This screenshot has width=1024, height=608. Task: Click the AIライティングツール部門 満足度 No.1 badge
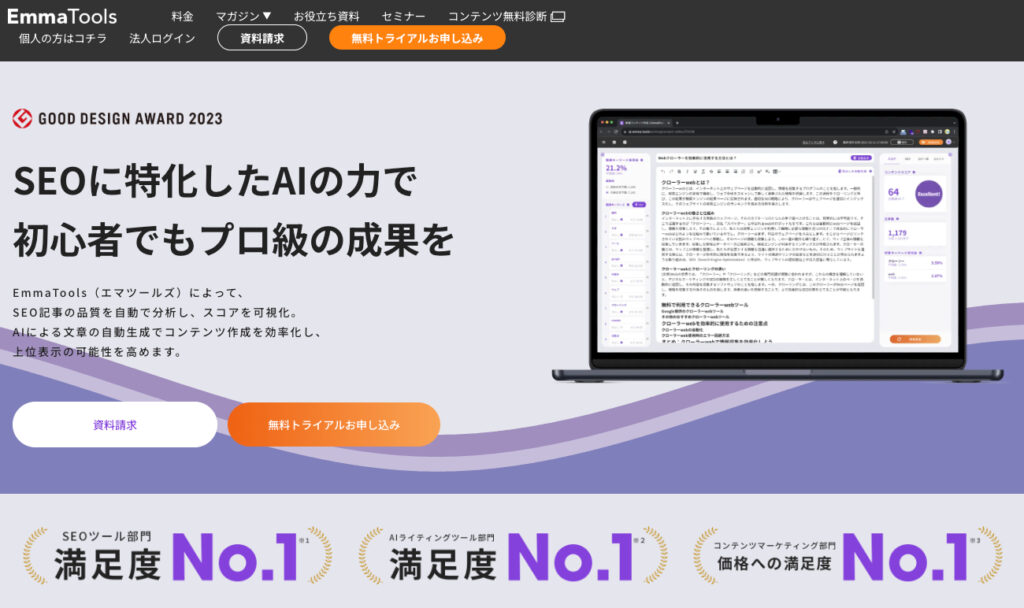pos(513,556)
